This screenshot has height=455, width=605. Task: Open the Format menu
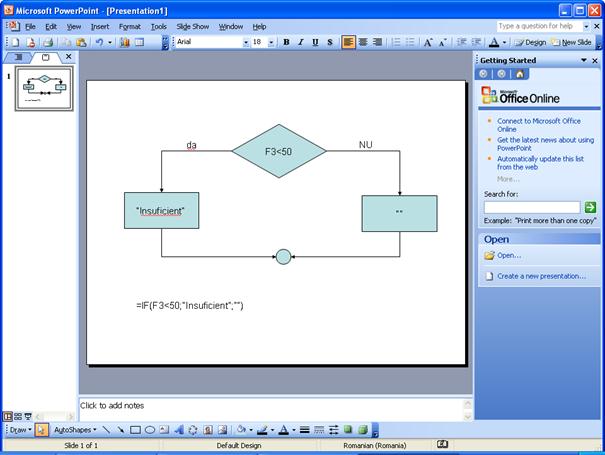coord(130,26)
